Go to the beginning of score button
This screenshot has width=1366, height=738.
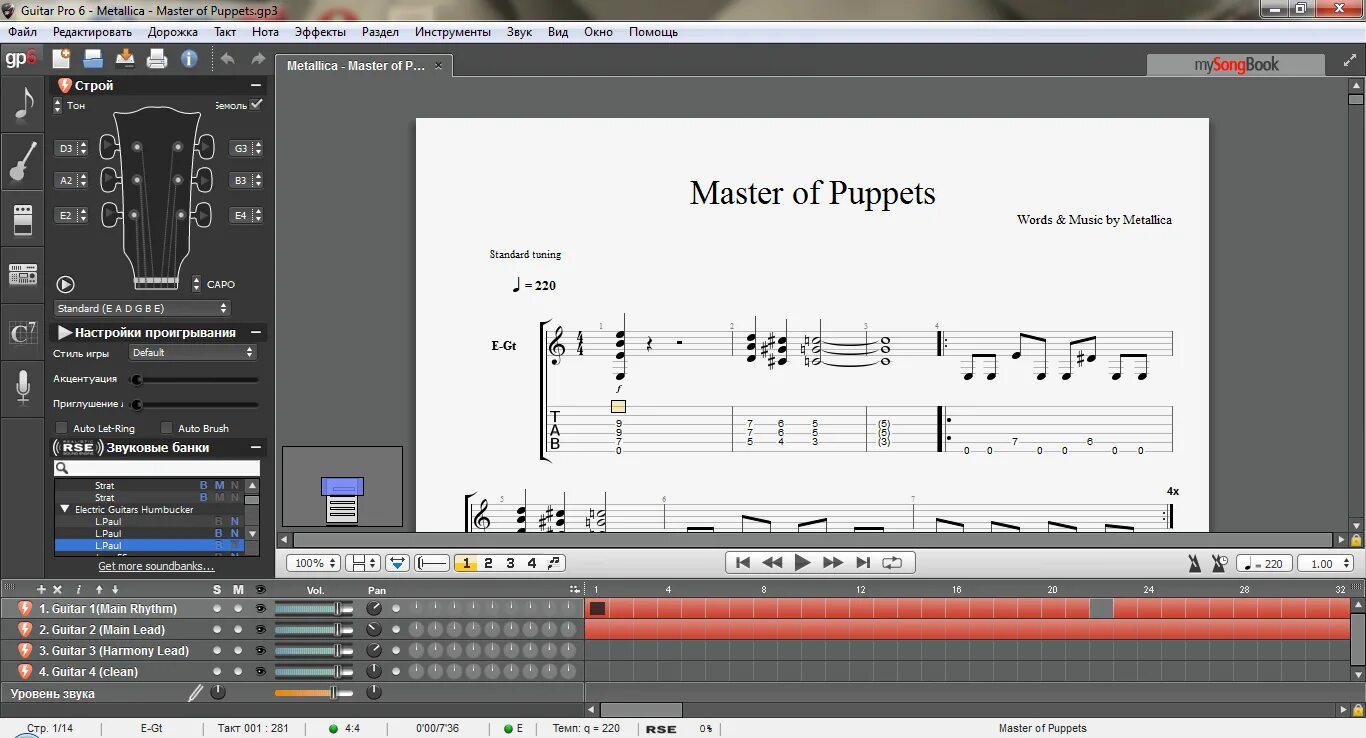pos(743,563)
